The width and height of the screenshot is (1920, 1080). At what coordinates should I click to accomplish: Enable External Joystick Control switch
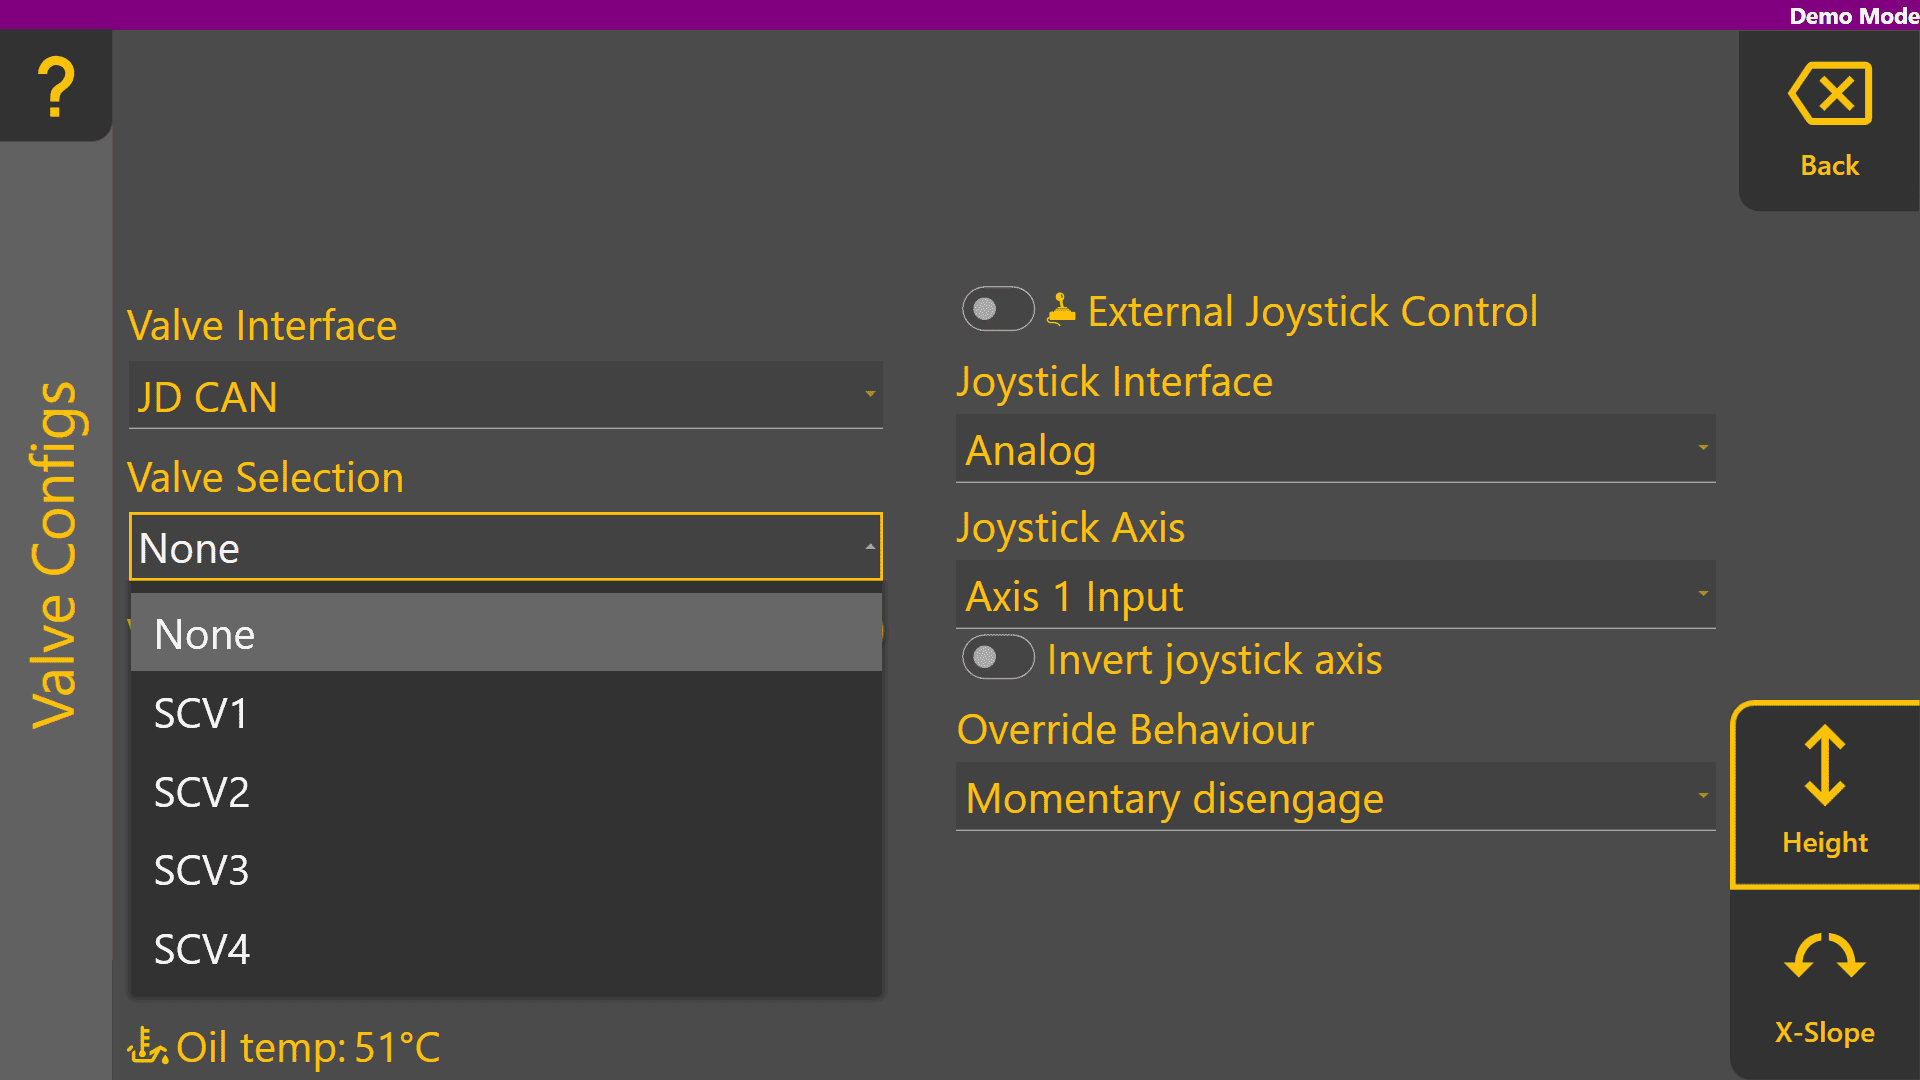tap(997, 309)
